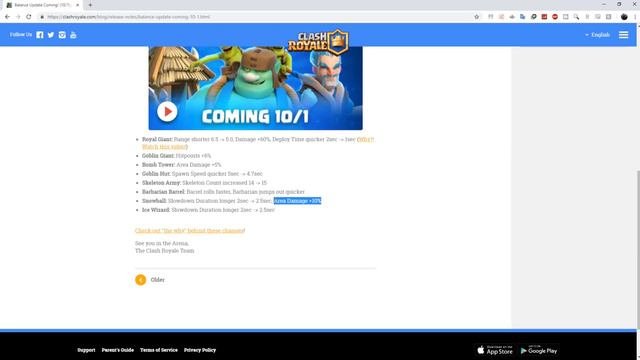Click the highlighted Area Damage text
The image size is (640, 360).
pyautogui.click(x=298, y=201)
